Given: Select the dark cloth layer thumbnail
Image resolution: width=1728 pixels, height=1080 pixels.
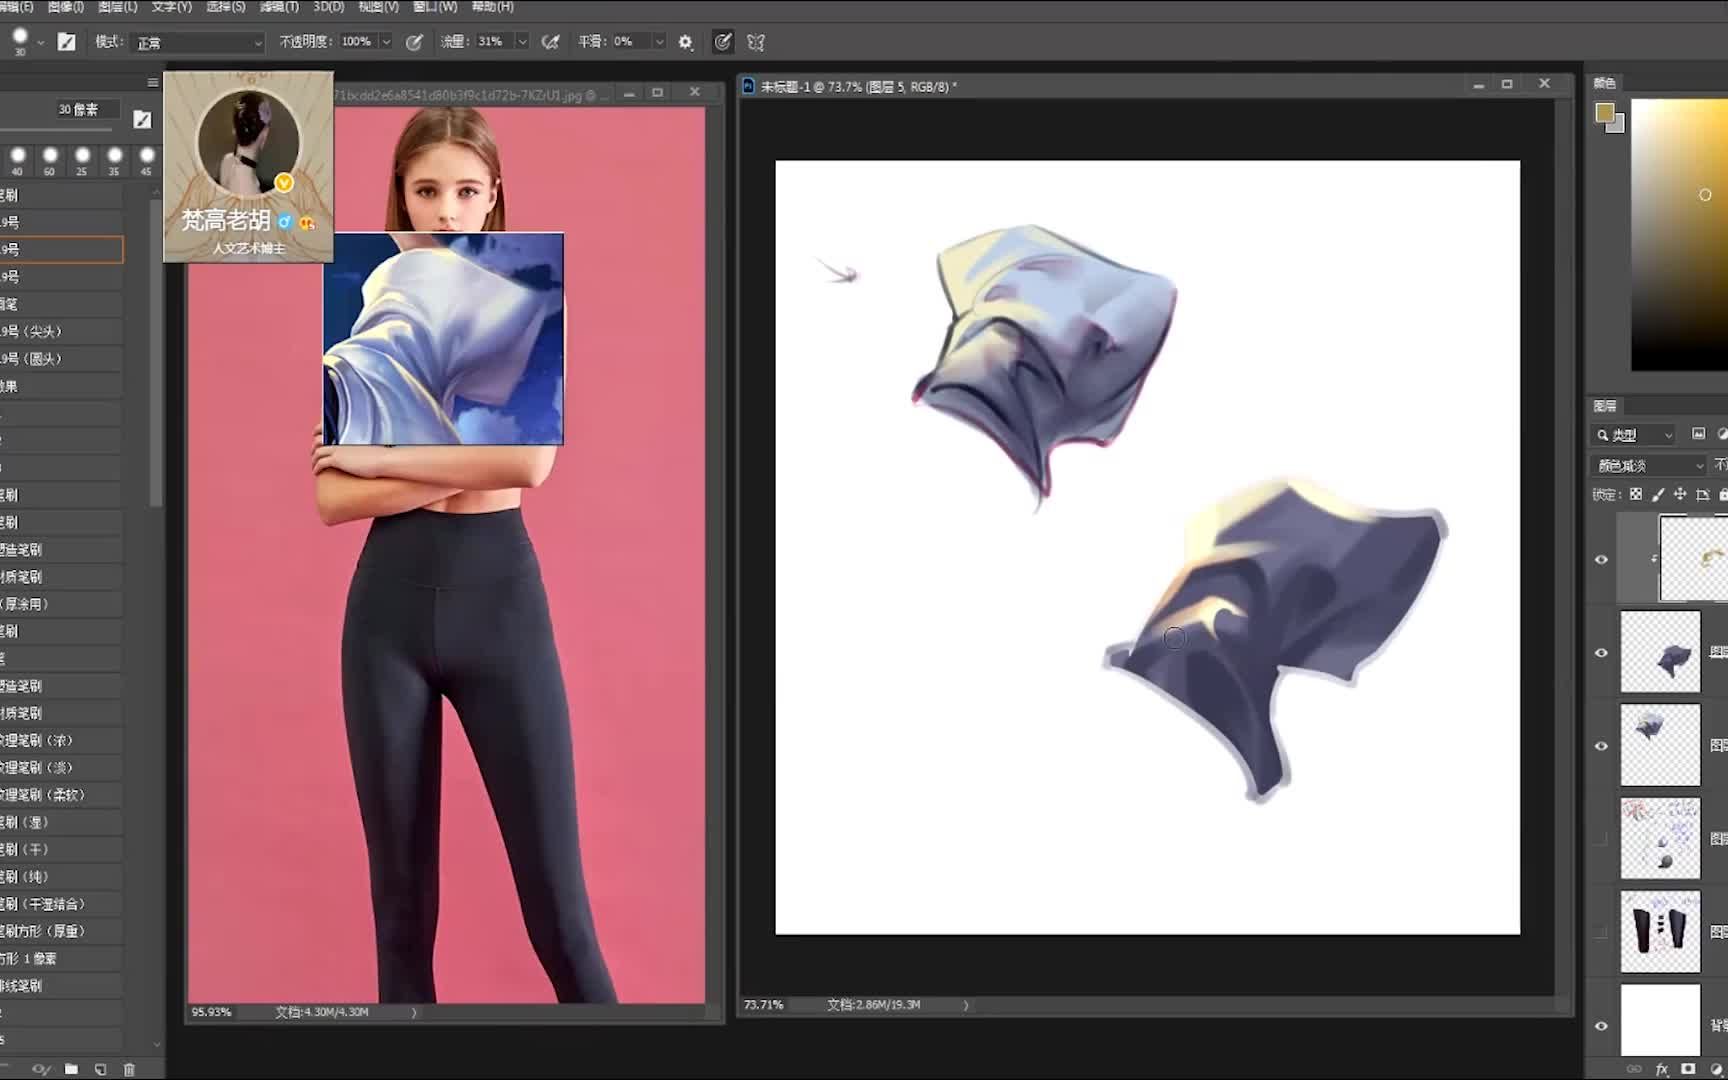Looking at the screenshot, I should click(1660, 653).
